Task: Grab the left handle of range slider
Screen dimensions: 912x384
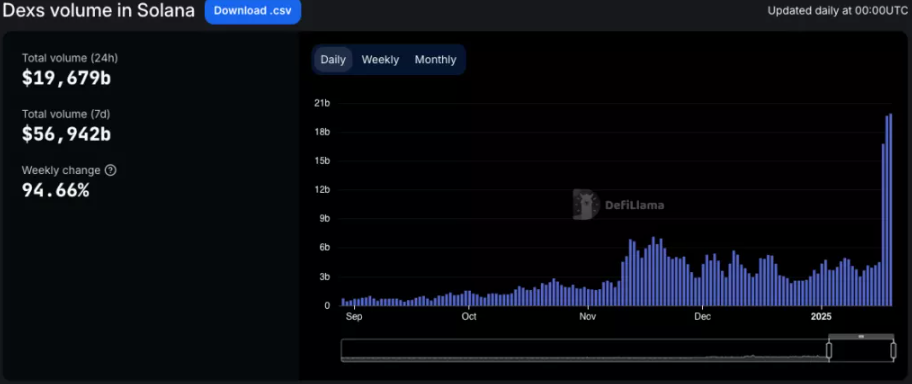Action: 829,350
